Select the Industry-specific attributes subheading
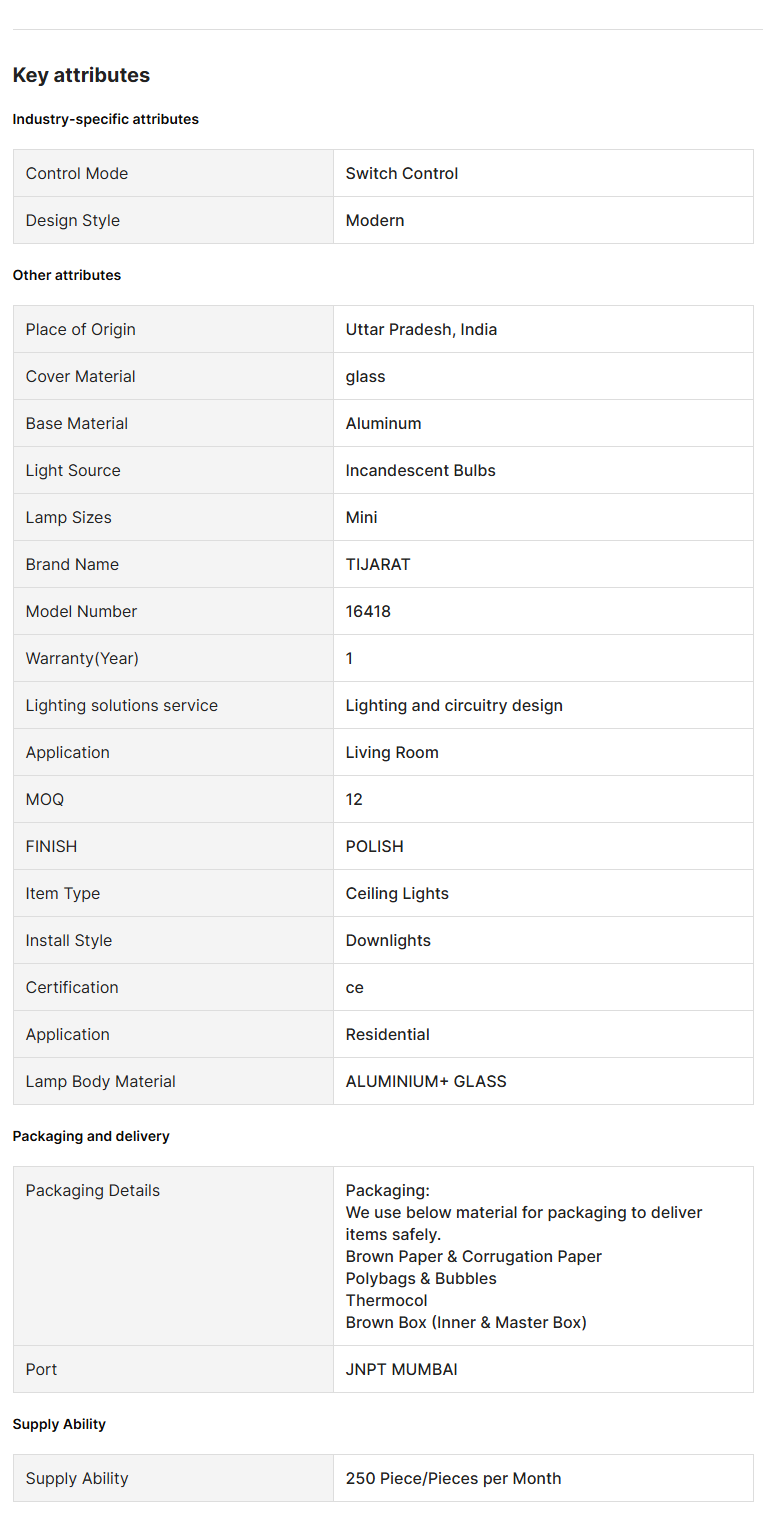 click(x=105, y=119)
